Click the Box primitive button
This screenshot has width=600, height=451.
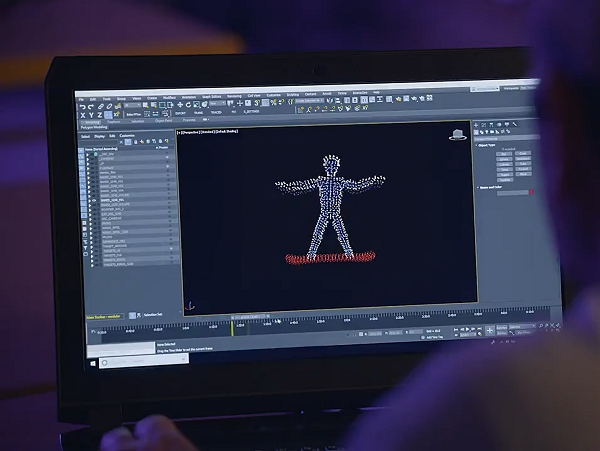[x=504, y=154]
